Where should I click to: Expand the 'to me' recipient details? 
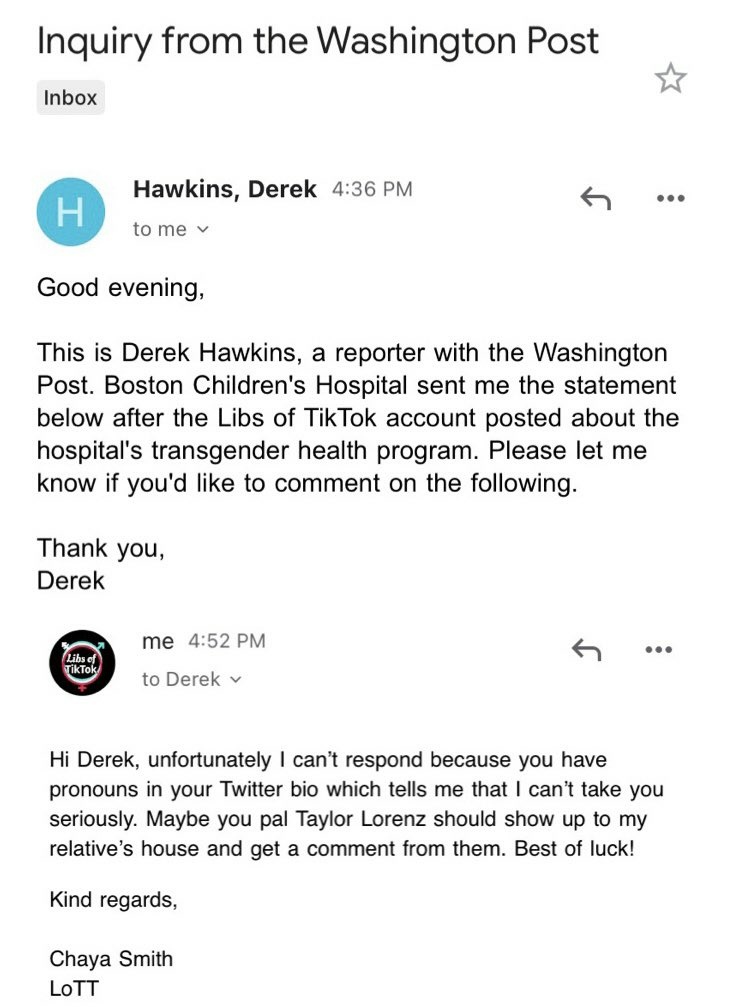click(171, 230)
